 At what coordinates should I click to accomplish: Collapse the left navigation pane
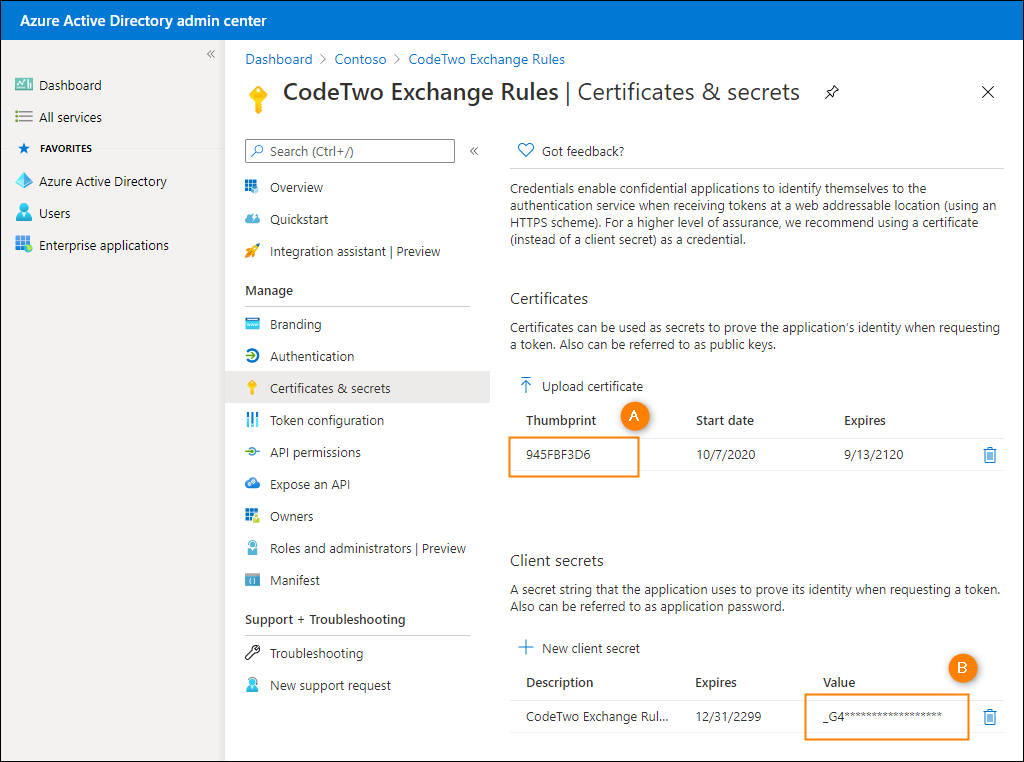coord(210,54)
